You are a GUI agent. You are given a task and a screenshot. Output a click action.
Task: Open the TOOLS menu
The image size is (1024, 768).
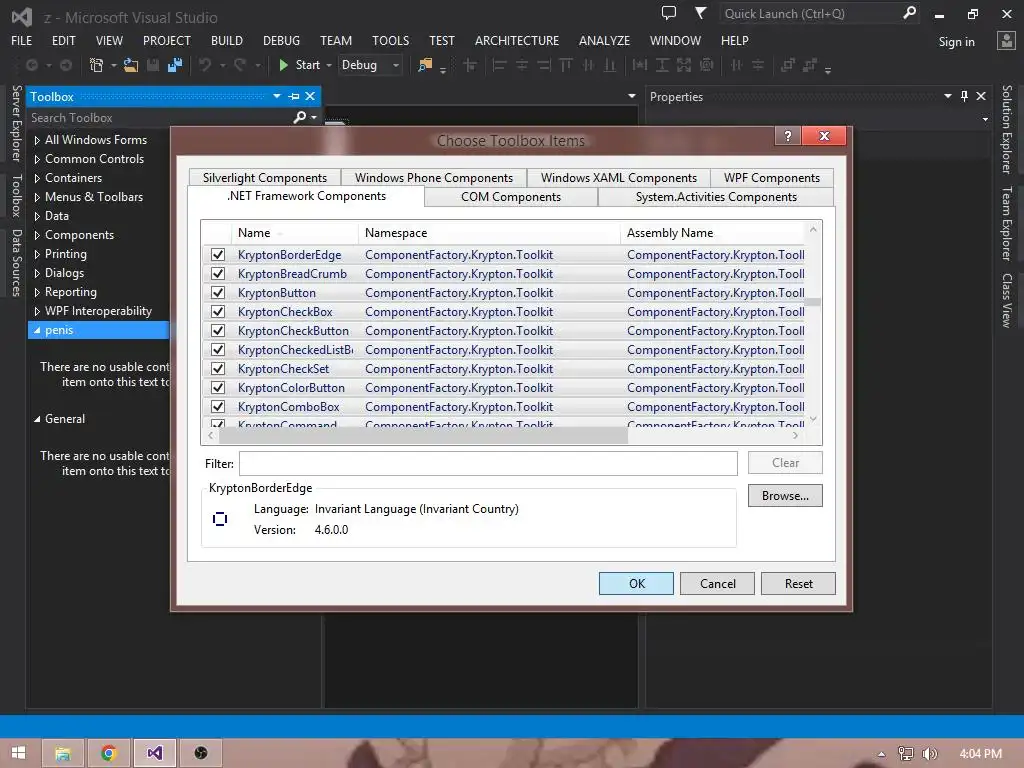pos(391,40)
